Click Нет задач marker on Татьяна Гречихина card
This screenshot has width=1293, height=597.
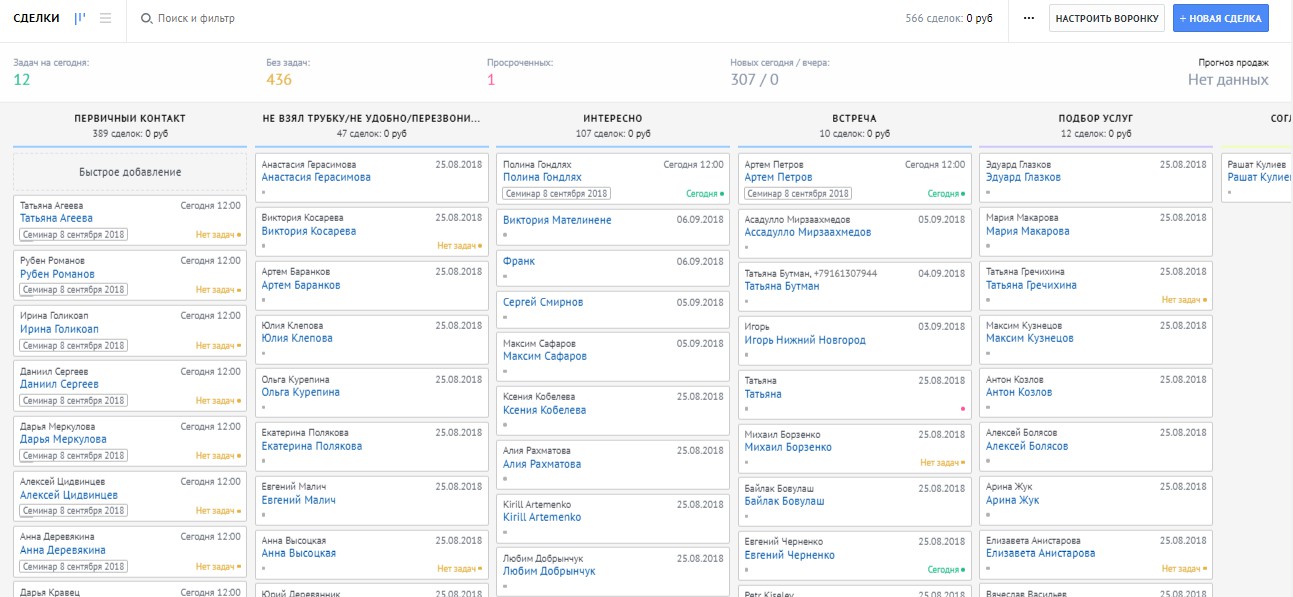click(x=1184, y=299)
